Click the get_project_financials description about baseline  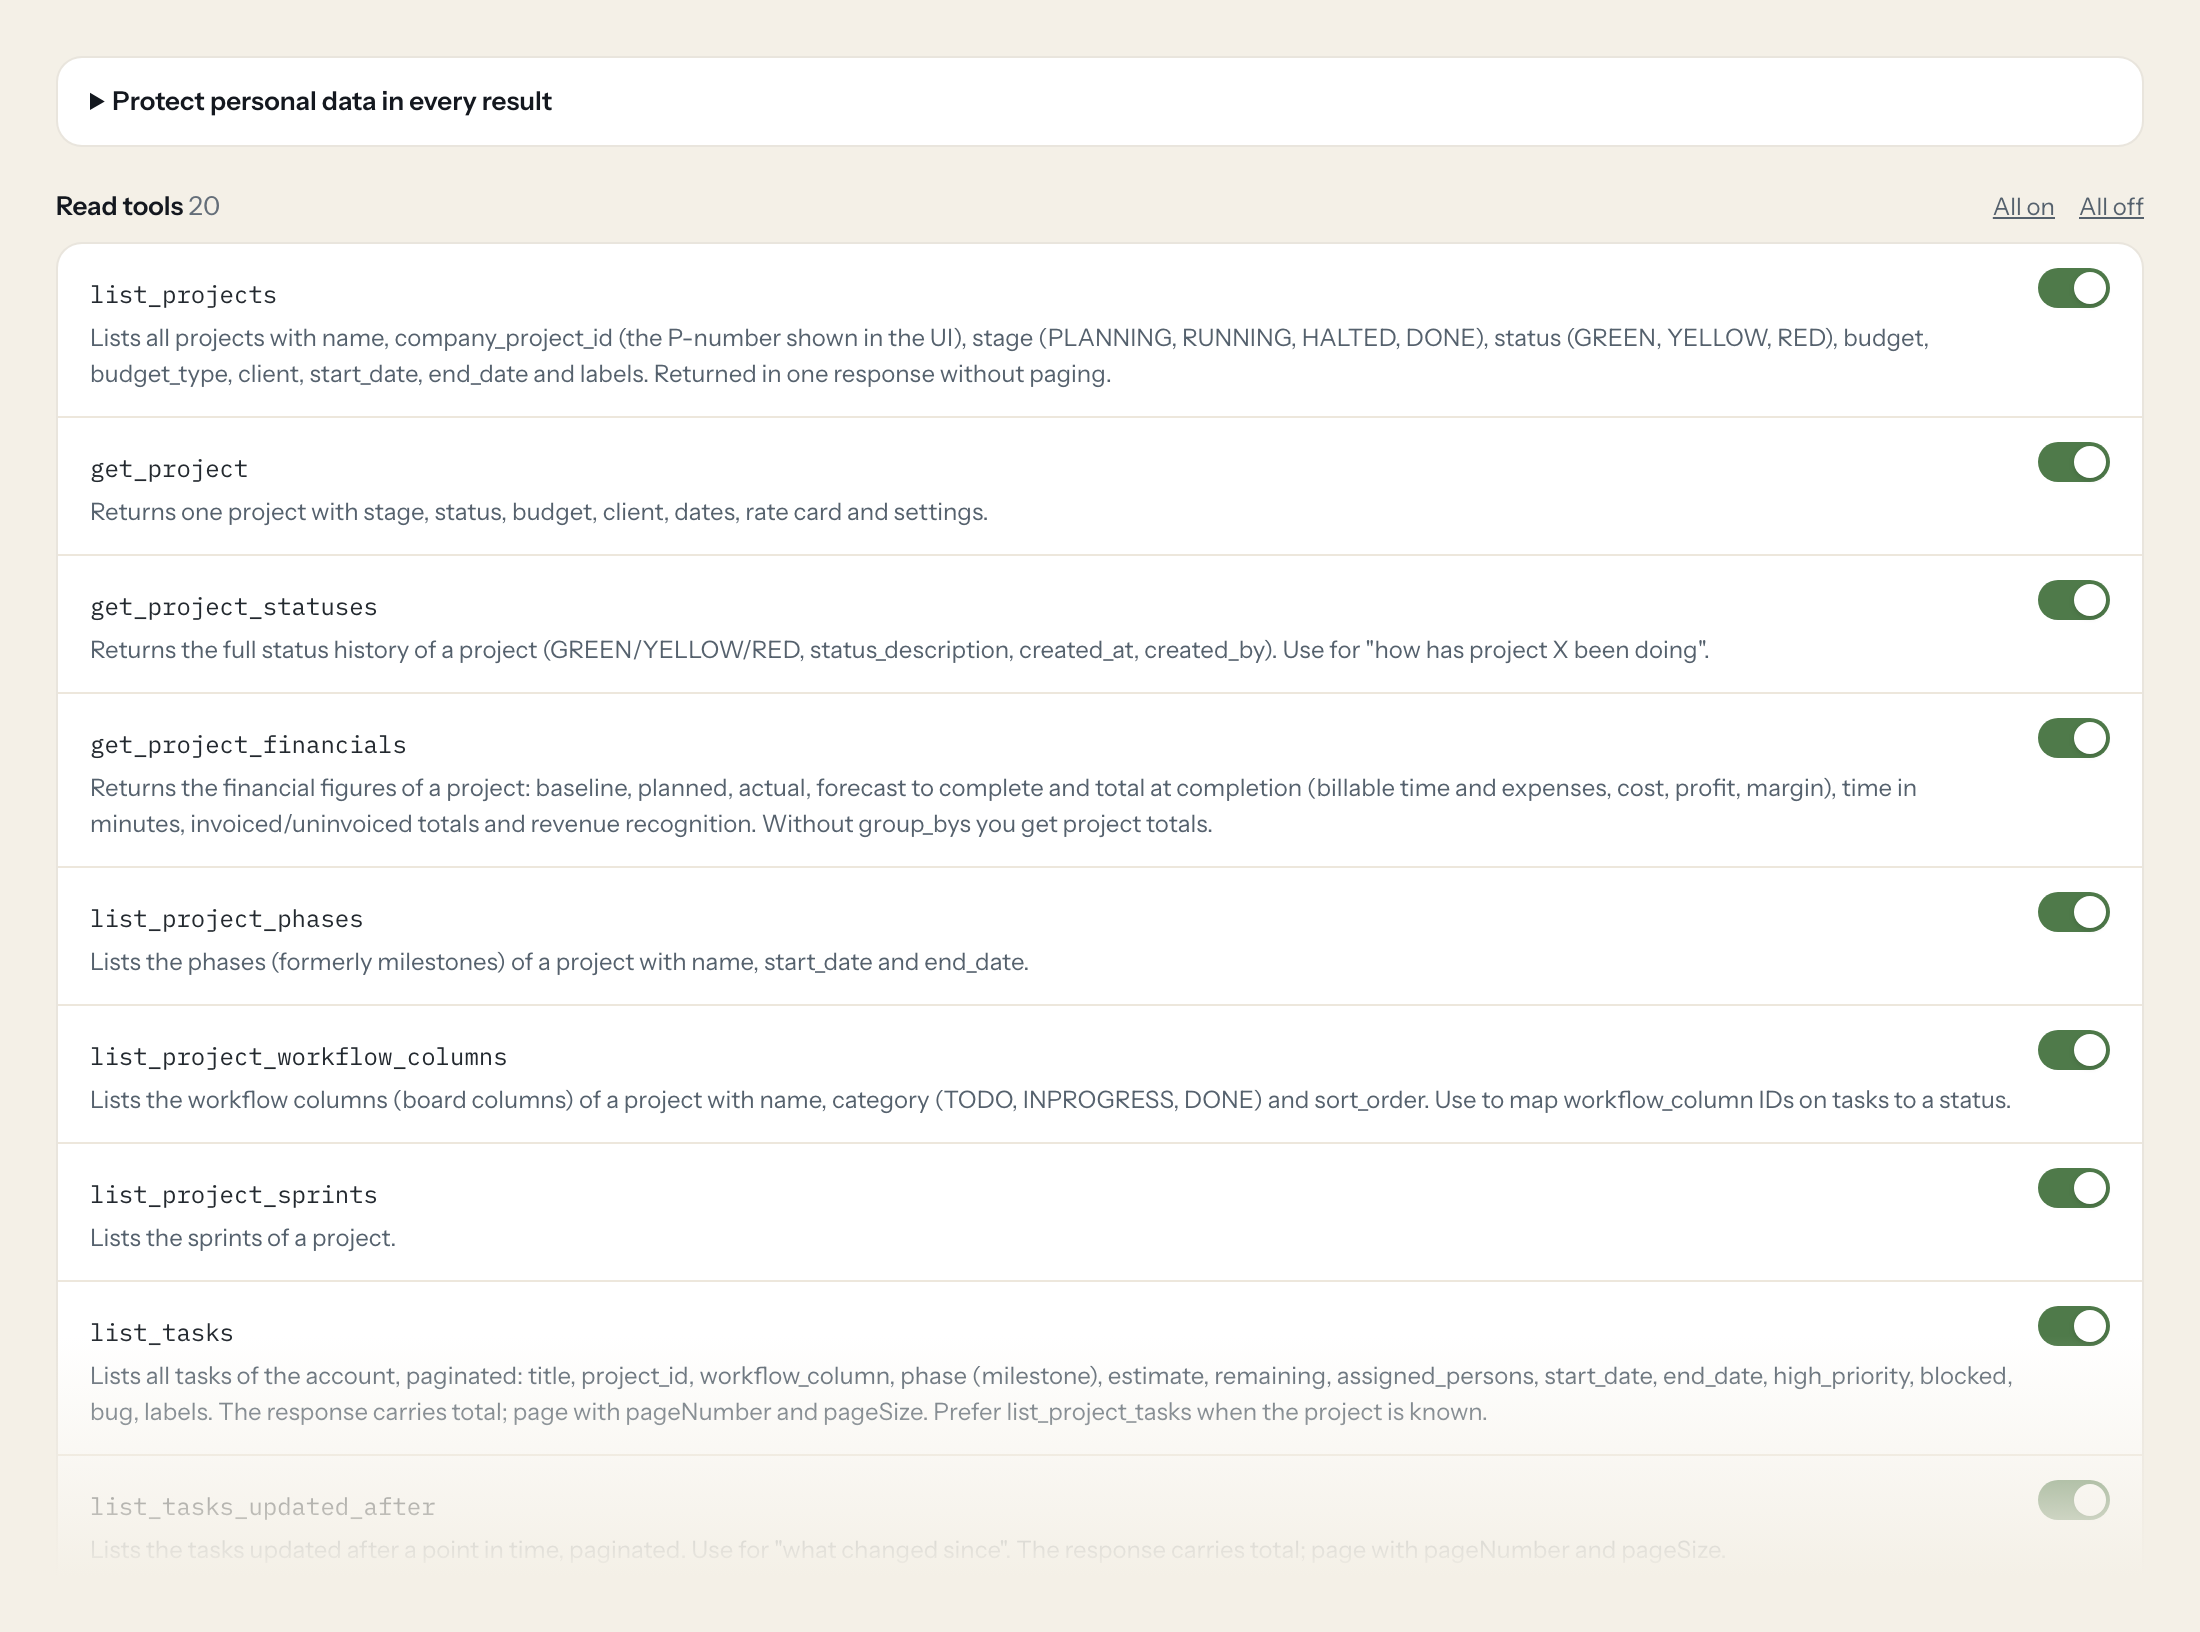click(1003, 806)
